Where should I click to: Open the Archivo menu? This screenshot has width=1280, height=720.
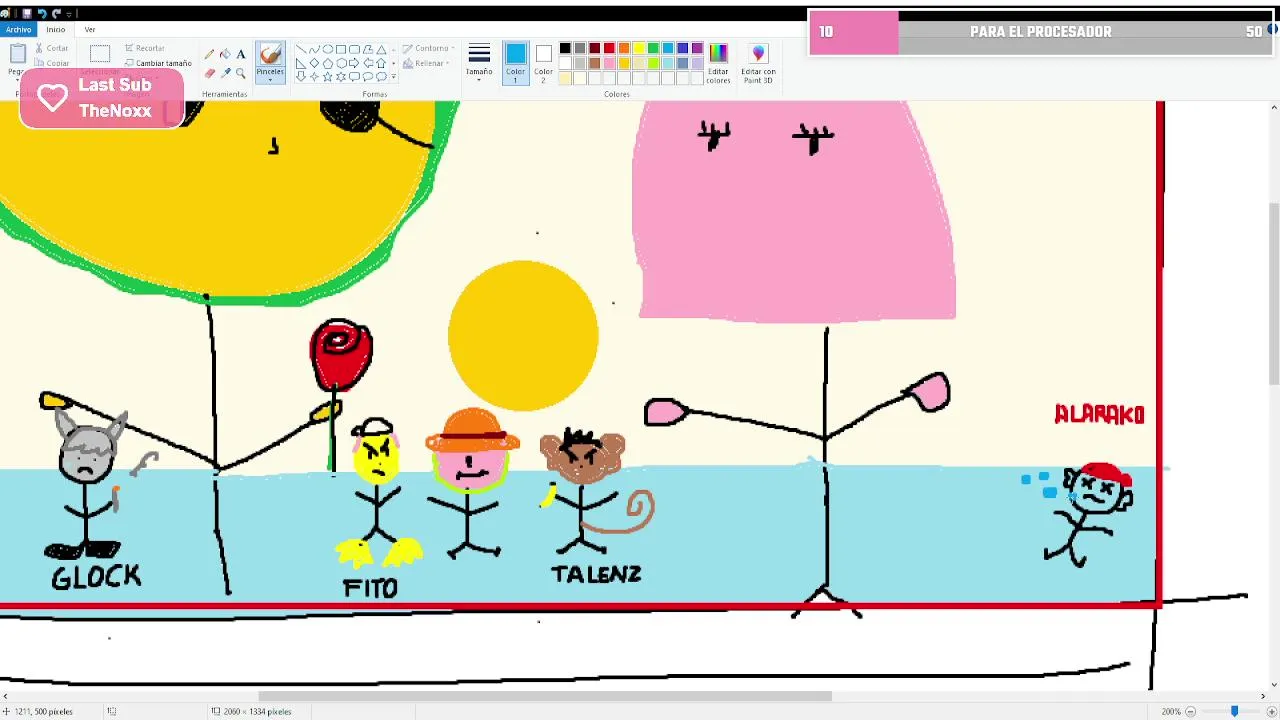click(18, 29)
